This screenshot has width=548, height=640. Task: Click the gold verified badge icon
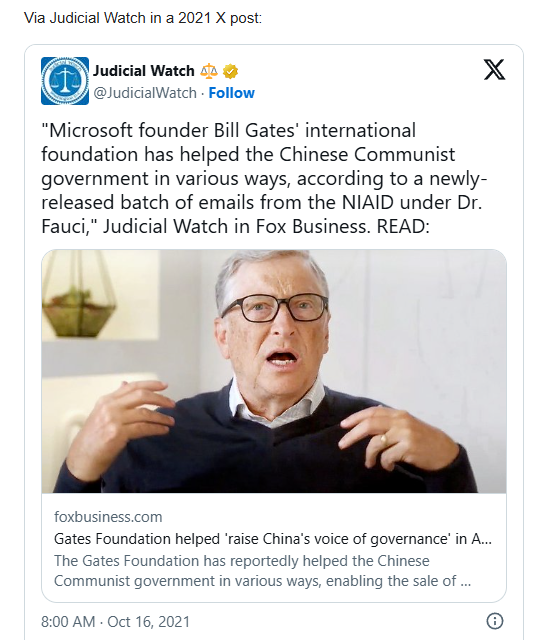tap(230, 71)
